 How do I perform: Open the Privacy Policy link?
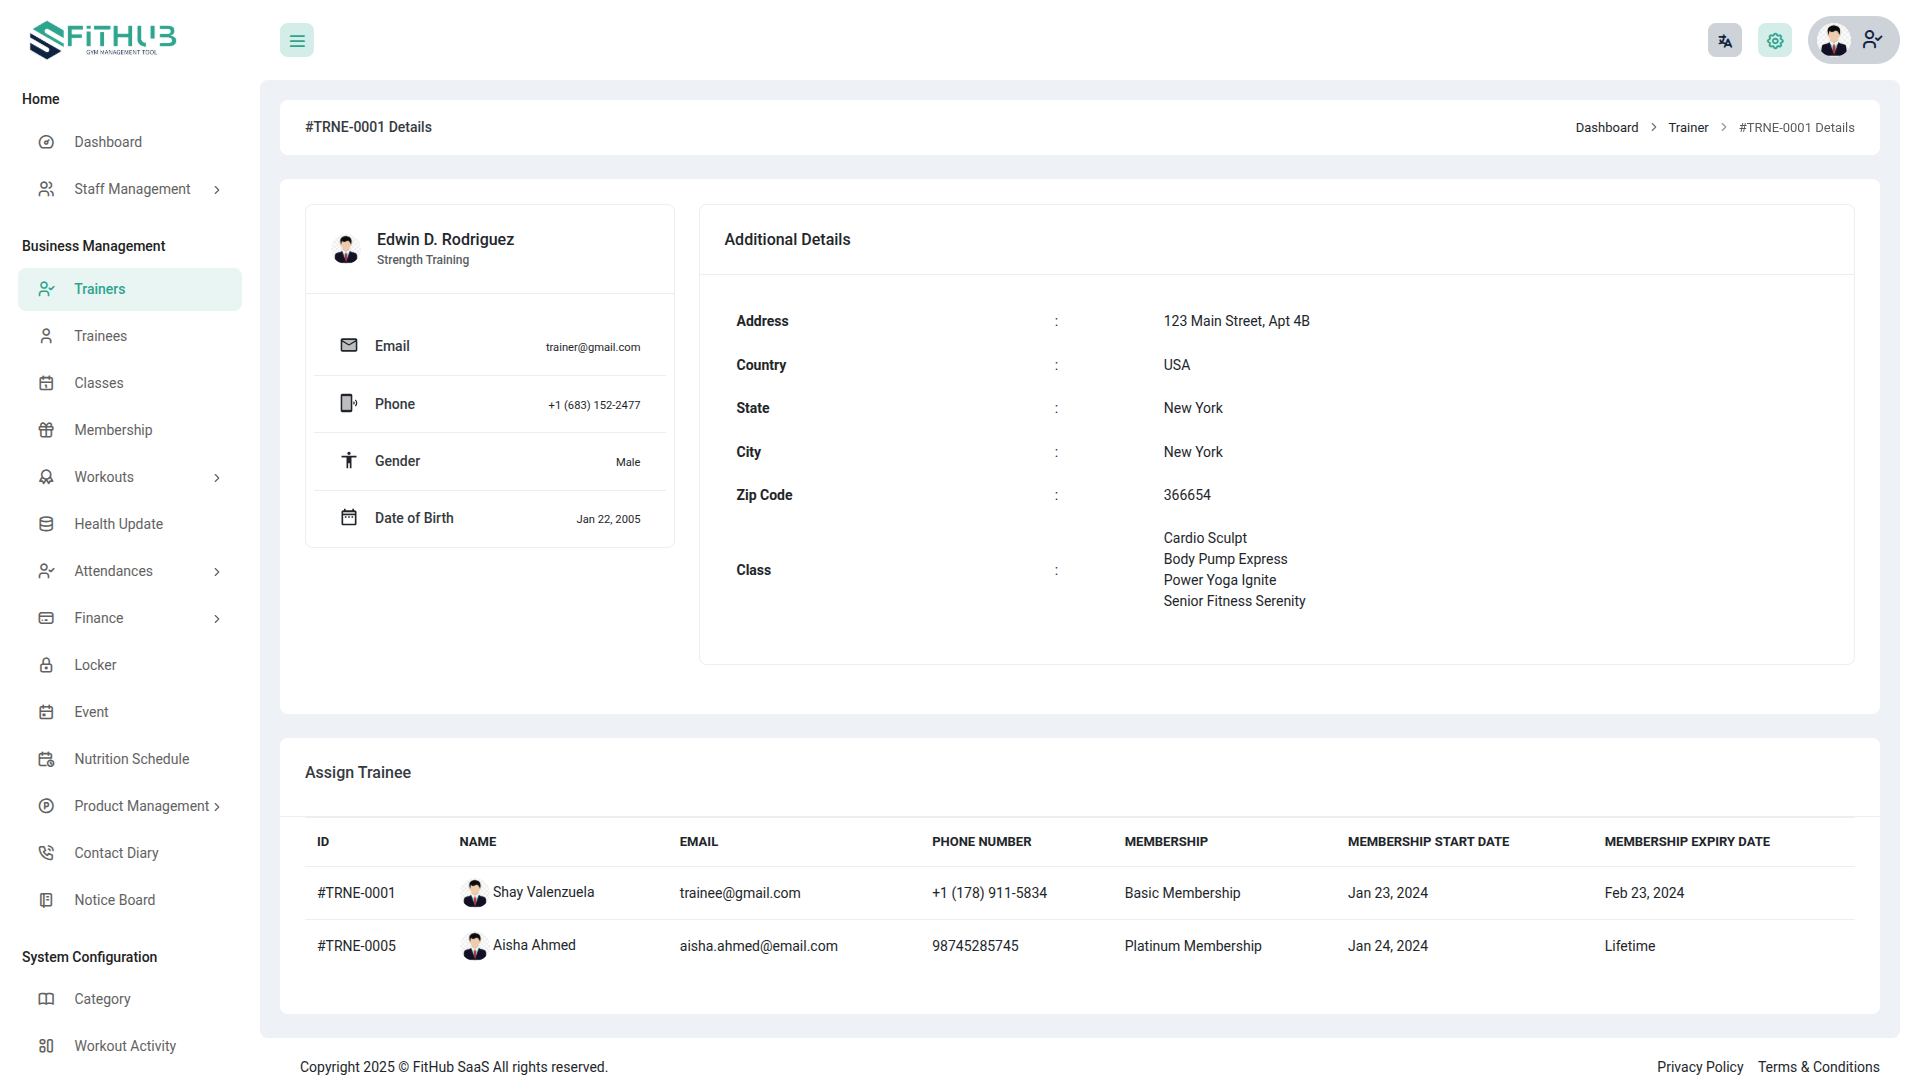(x=1699, y=1067)
